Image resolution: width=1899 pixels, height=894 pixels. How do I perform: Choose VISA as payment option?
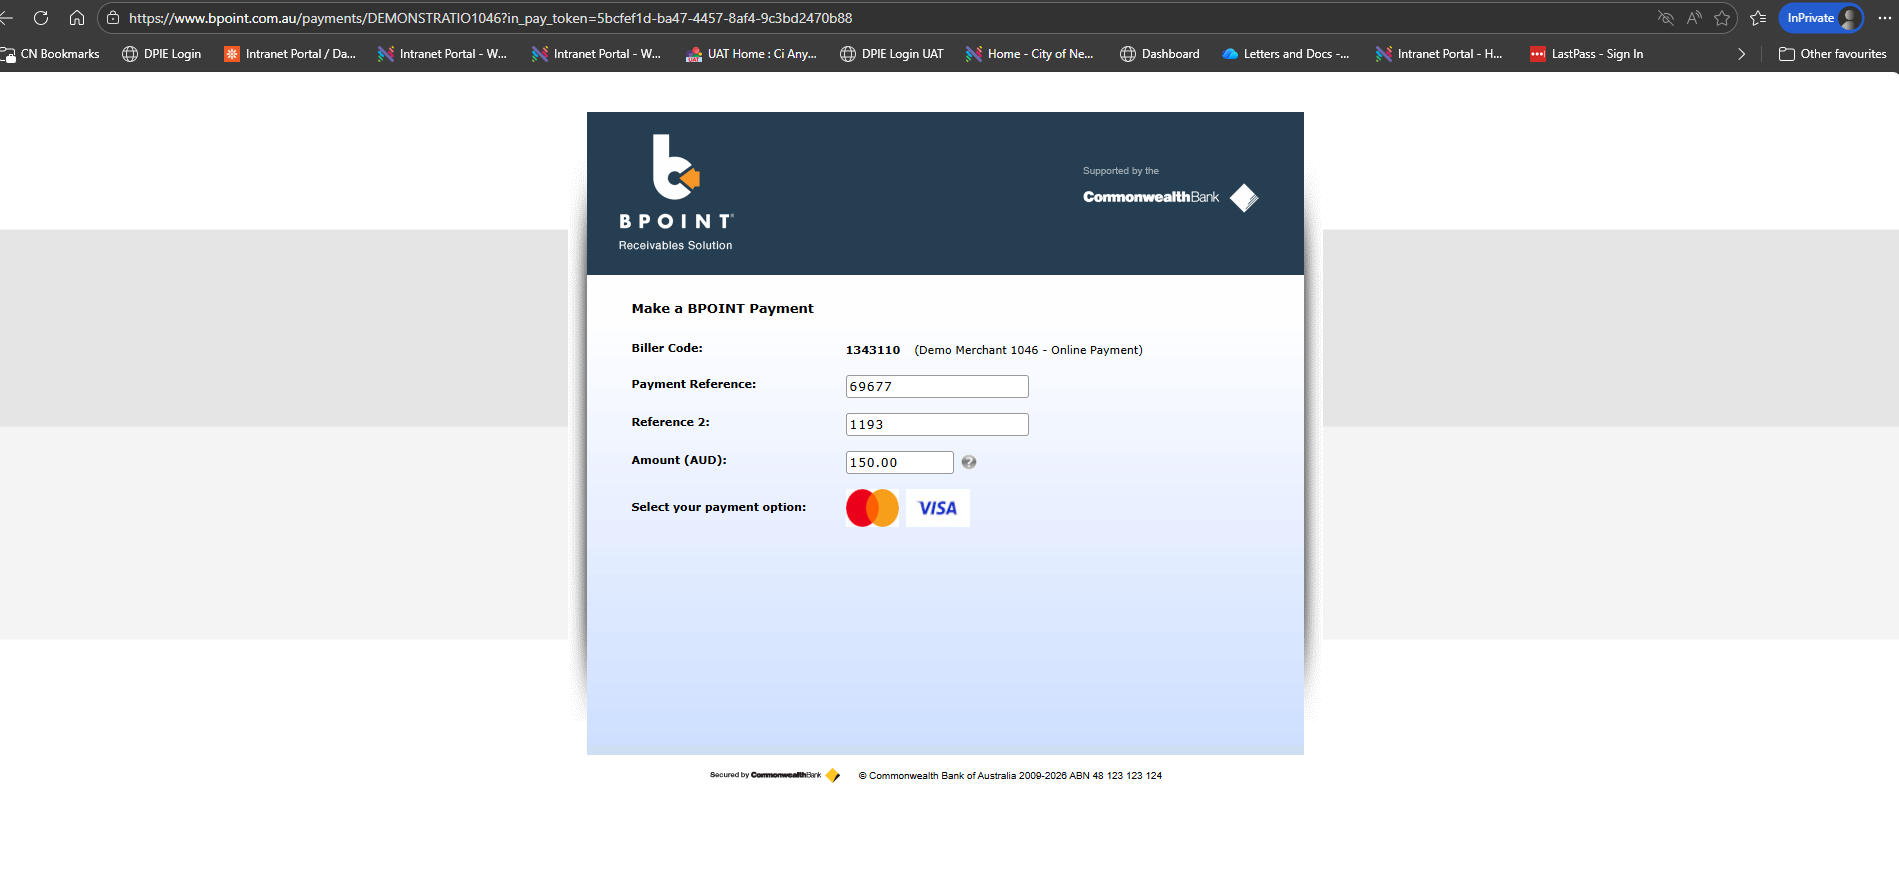(x=937, y=508)
